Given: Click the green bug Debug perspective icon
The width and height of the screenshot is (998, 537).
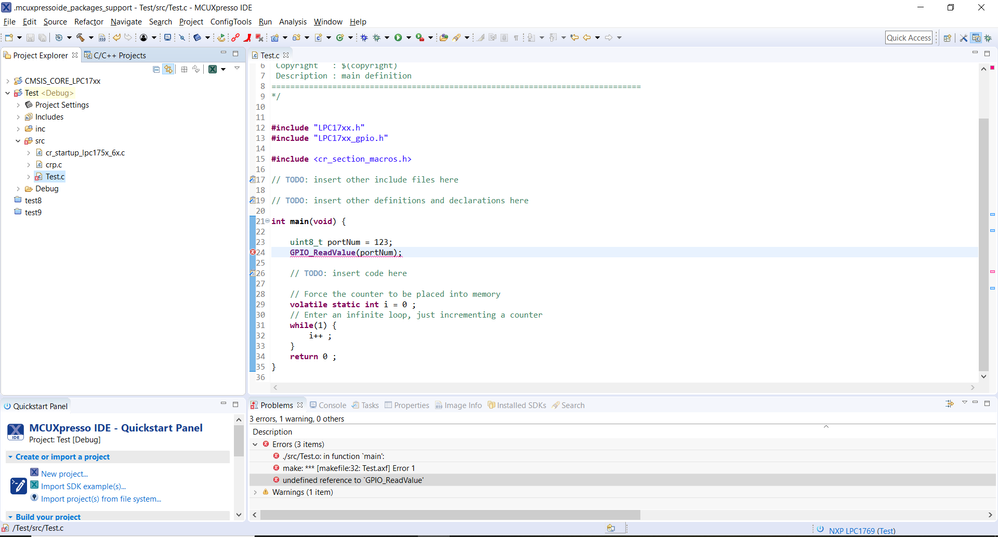Looking at the screenshot, I should click(x=988, y=38).
